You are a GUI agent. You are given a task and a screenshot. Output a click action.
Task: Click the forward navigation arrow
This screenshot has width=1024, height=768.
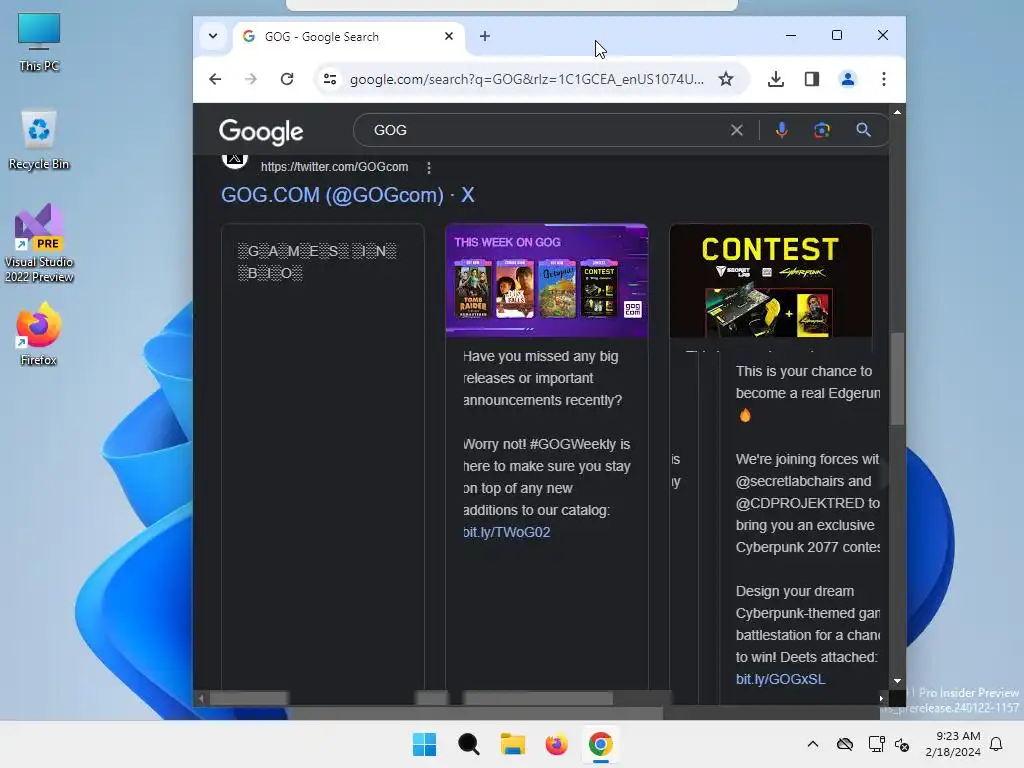(251, 79)
